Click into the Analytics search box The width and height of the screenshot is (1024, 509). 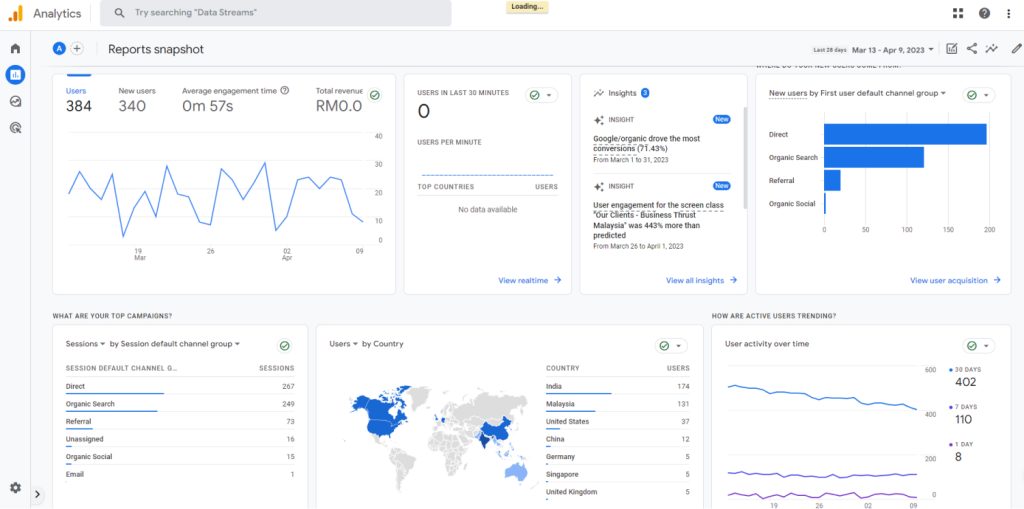[276, 13]
